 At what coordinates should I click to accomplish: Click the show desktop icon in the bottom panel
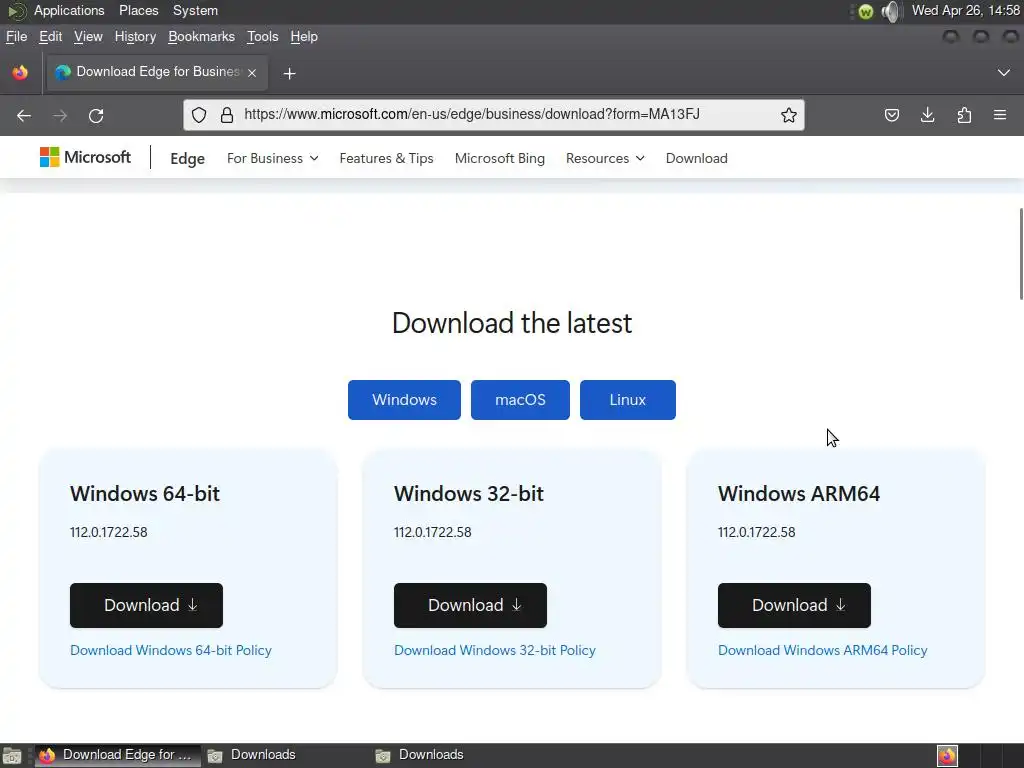(12, 756)
